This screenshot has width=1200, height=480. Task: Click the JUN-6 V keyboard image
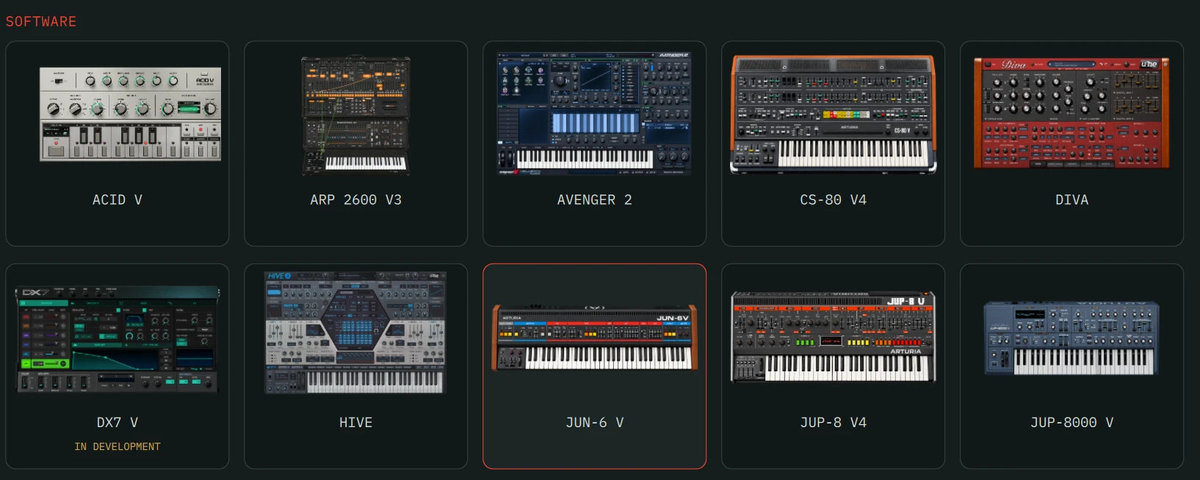594,339
